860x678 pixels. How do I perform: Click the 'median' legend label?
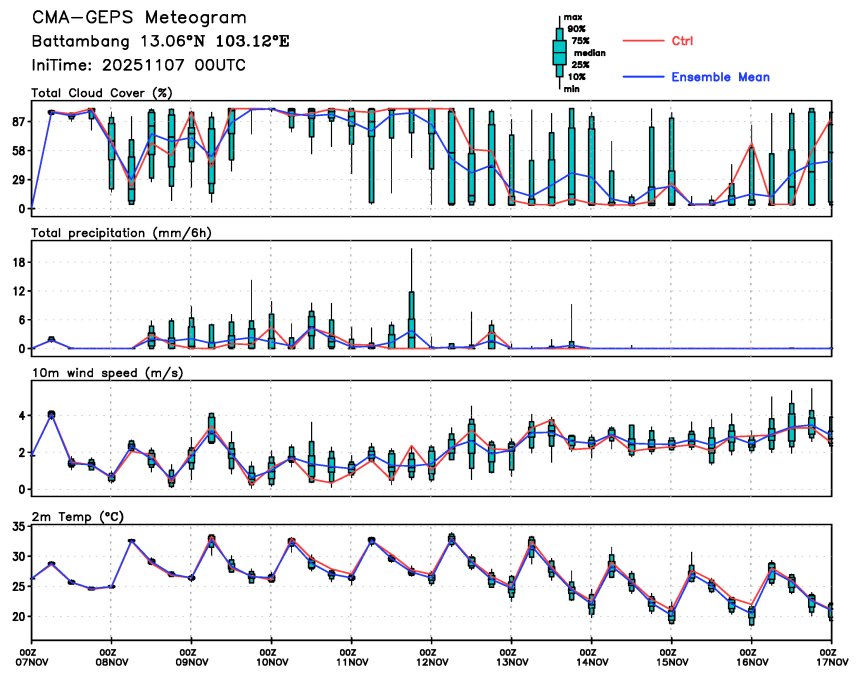click(590, 53)
